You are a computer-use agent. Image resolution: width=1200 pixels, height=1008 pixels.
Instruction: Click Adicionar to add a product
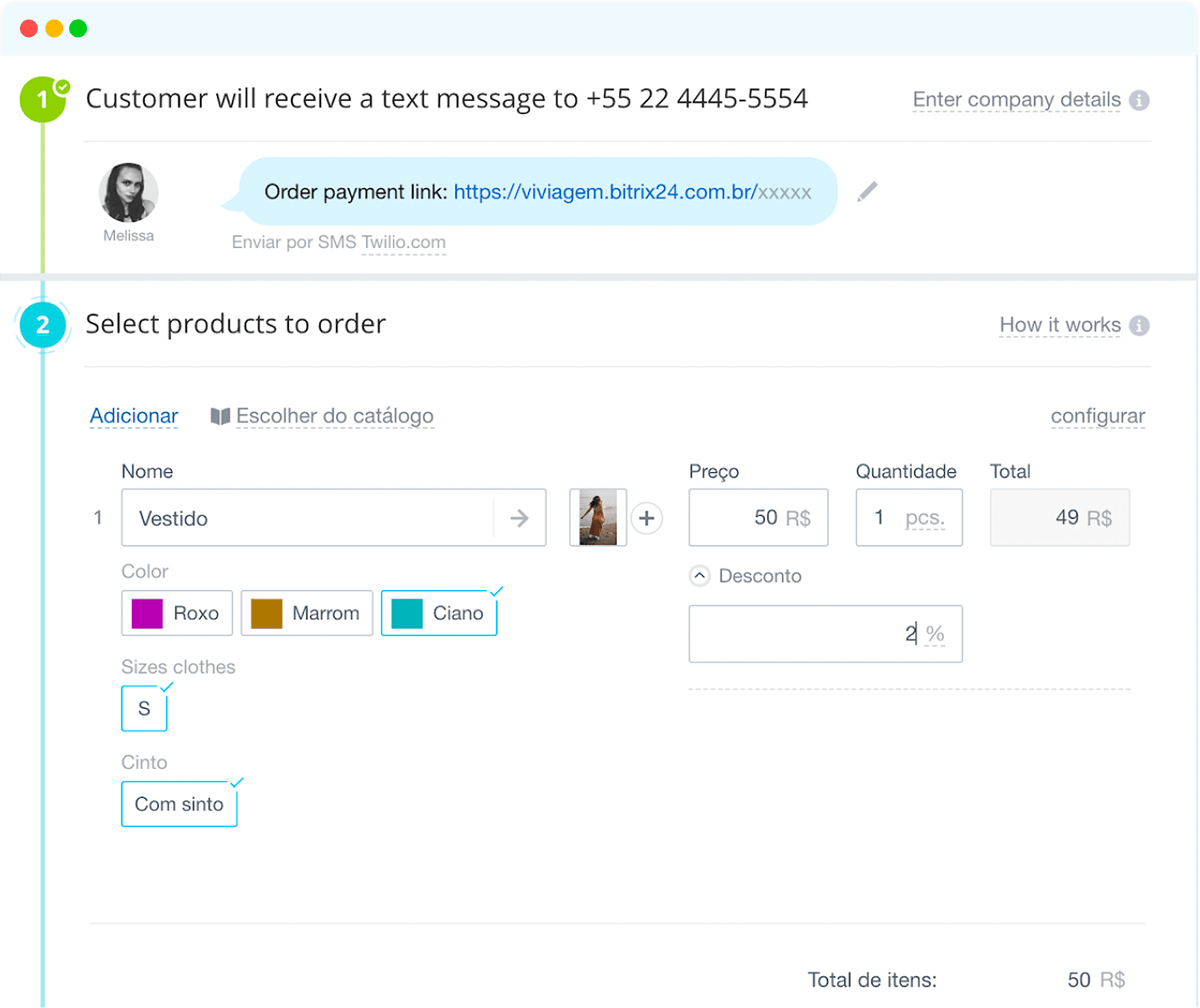(134, 416)
